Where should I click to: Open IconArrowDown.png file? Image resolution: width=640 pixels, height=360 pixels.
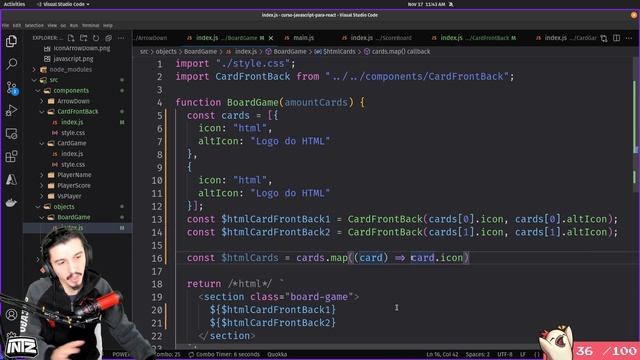tap(82, 48)
